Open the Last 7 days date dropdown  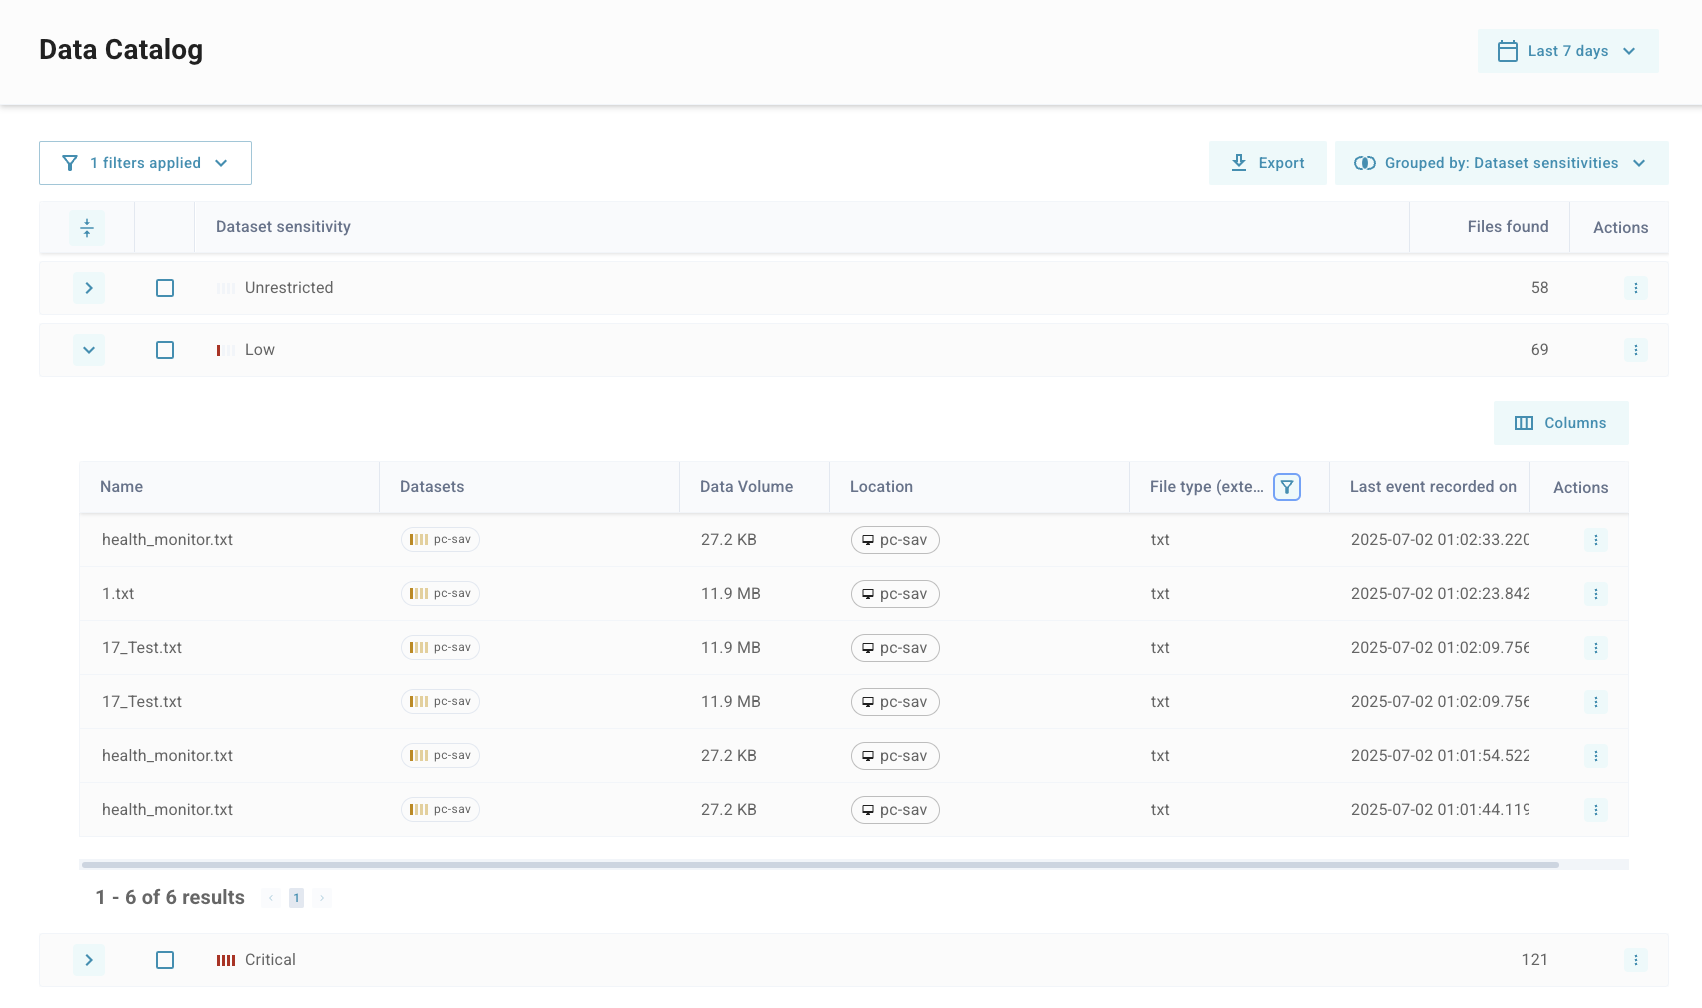1567,51
